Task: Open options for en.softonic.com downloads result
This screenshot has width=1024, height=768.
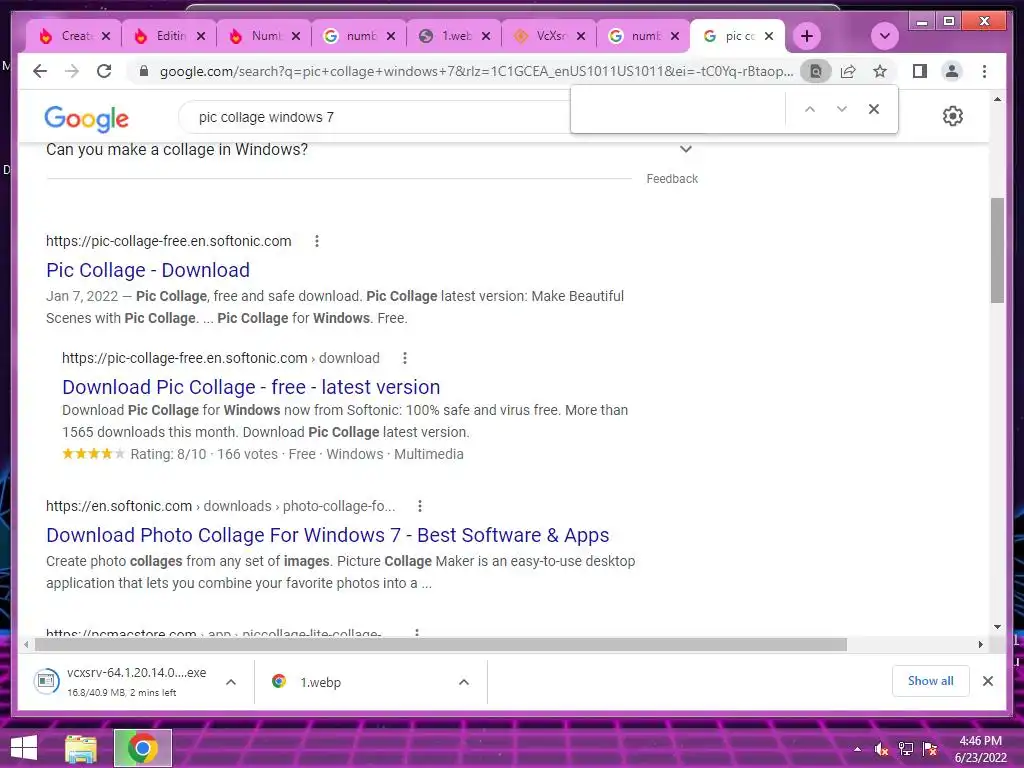Action: point(420,506)
